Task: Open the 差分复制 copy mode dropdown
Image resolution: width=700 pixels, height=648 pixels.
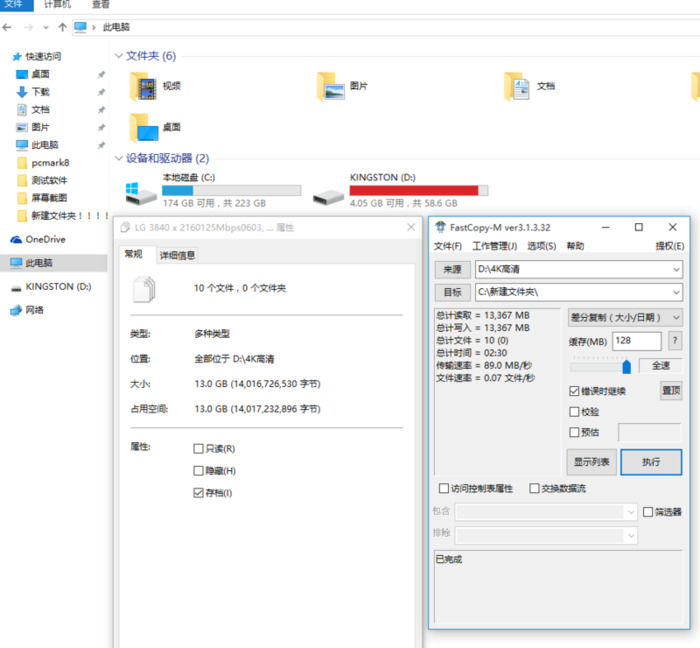Action: click(x=676, y=317)
